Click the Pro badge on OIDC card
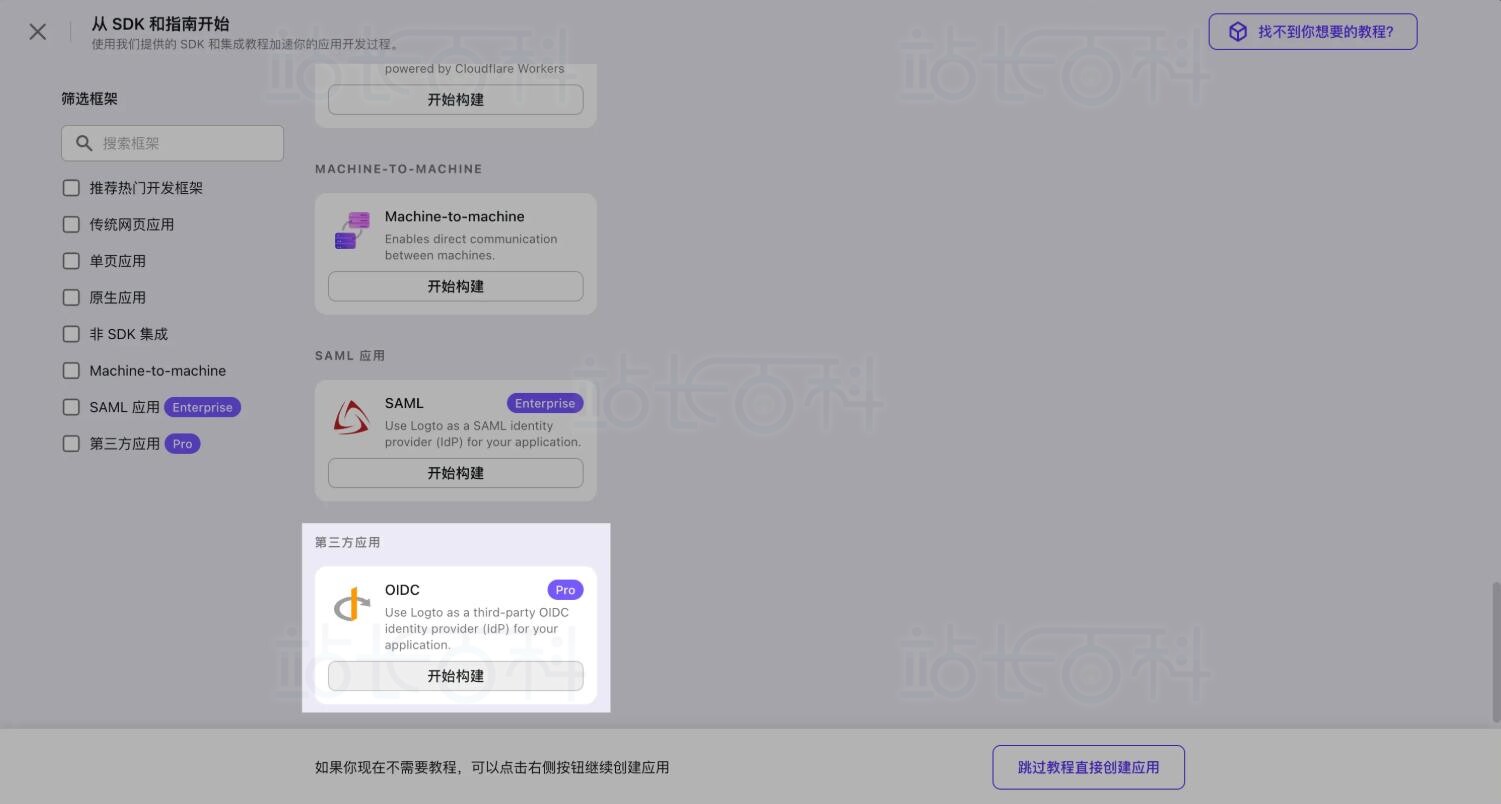 coord(565,590)
